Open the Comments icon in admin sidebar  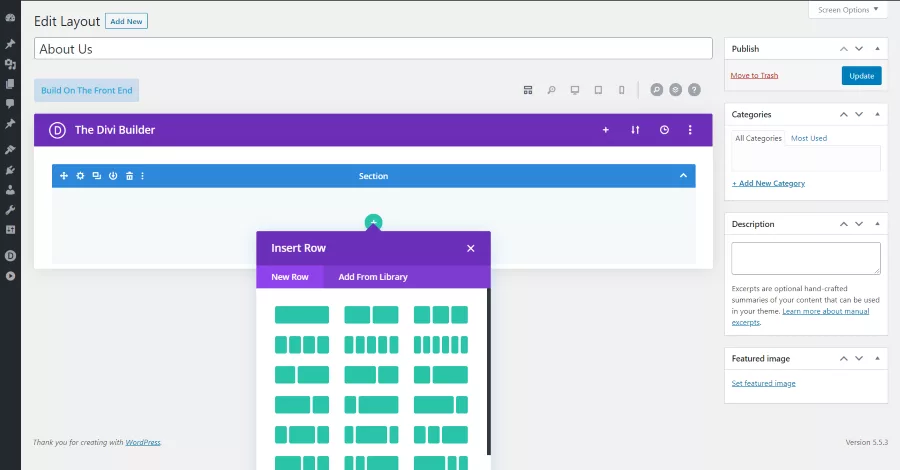pos(10,104)
